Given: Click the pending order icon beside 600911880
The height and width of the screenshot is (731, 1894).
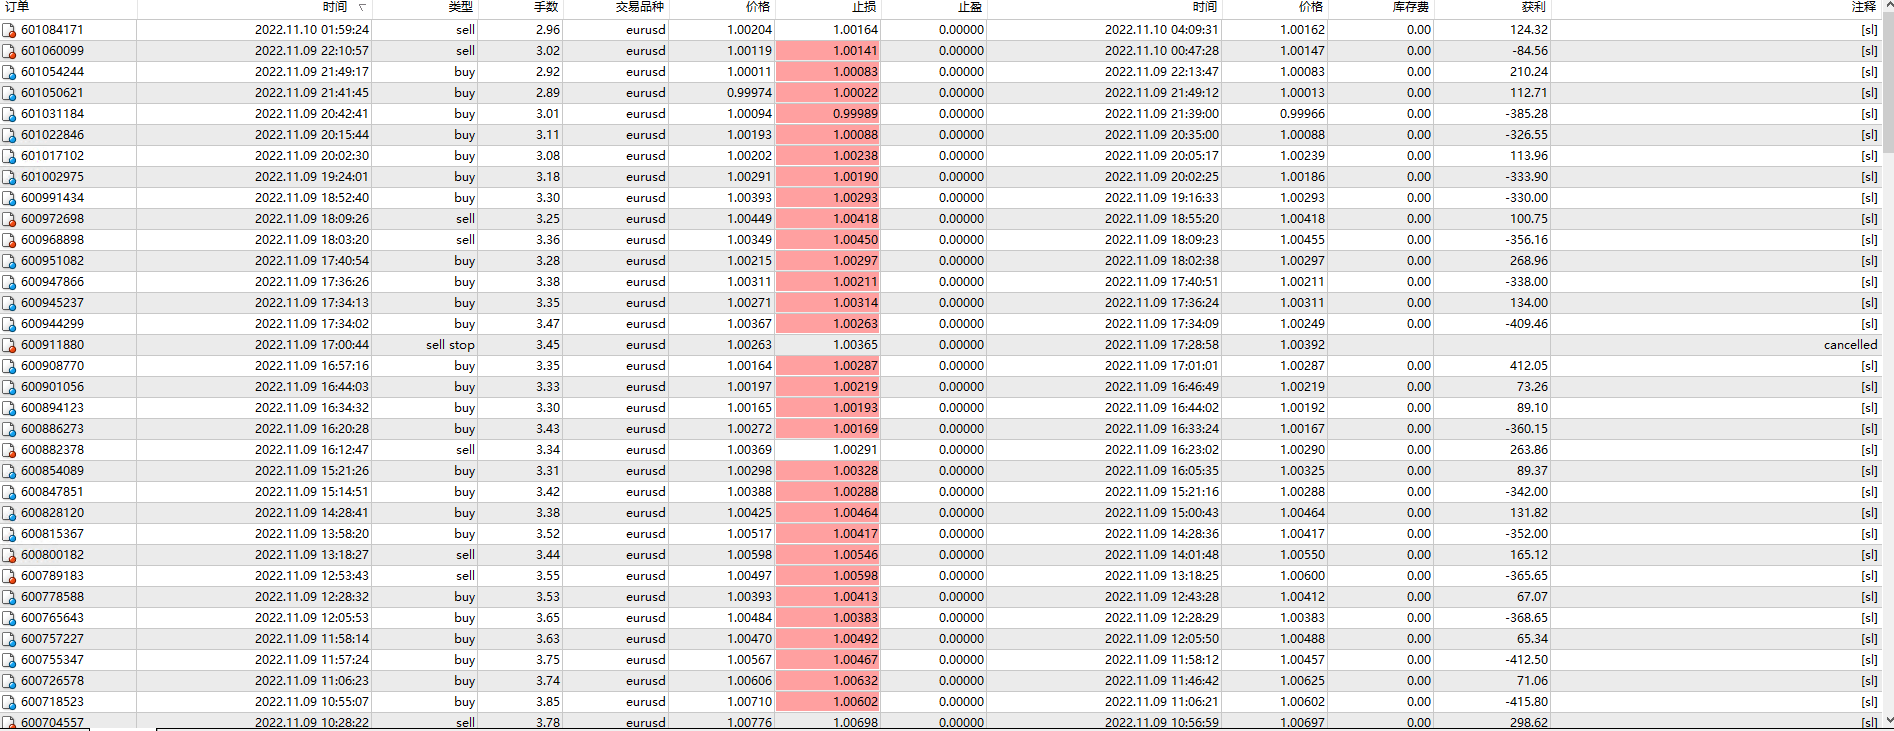Looking at the screenshot, I should click(x=9, y=345).
